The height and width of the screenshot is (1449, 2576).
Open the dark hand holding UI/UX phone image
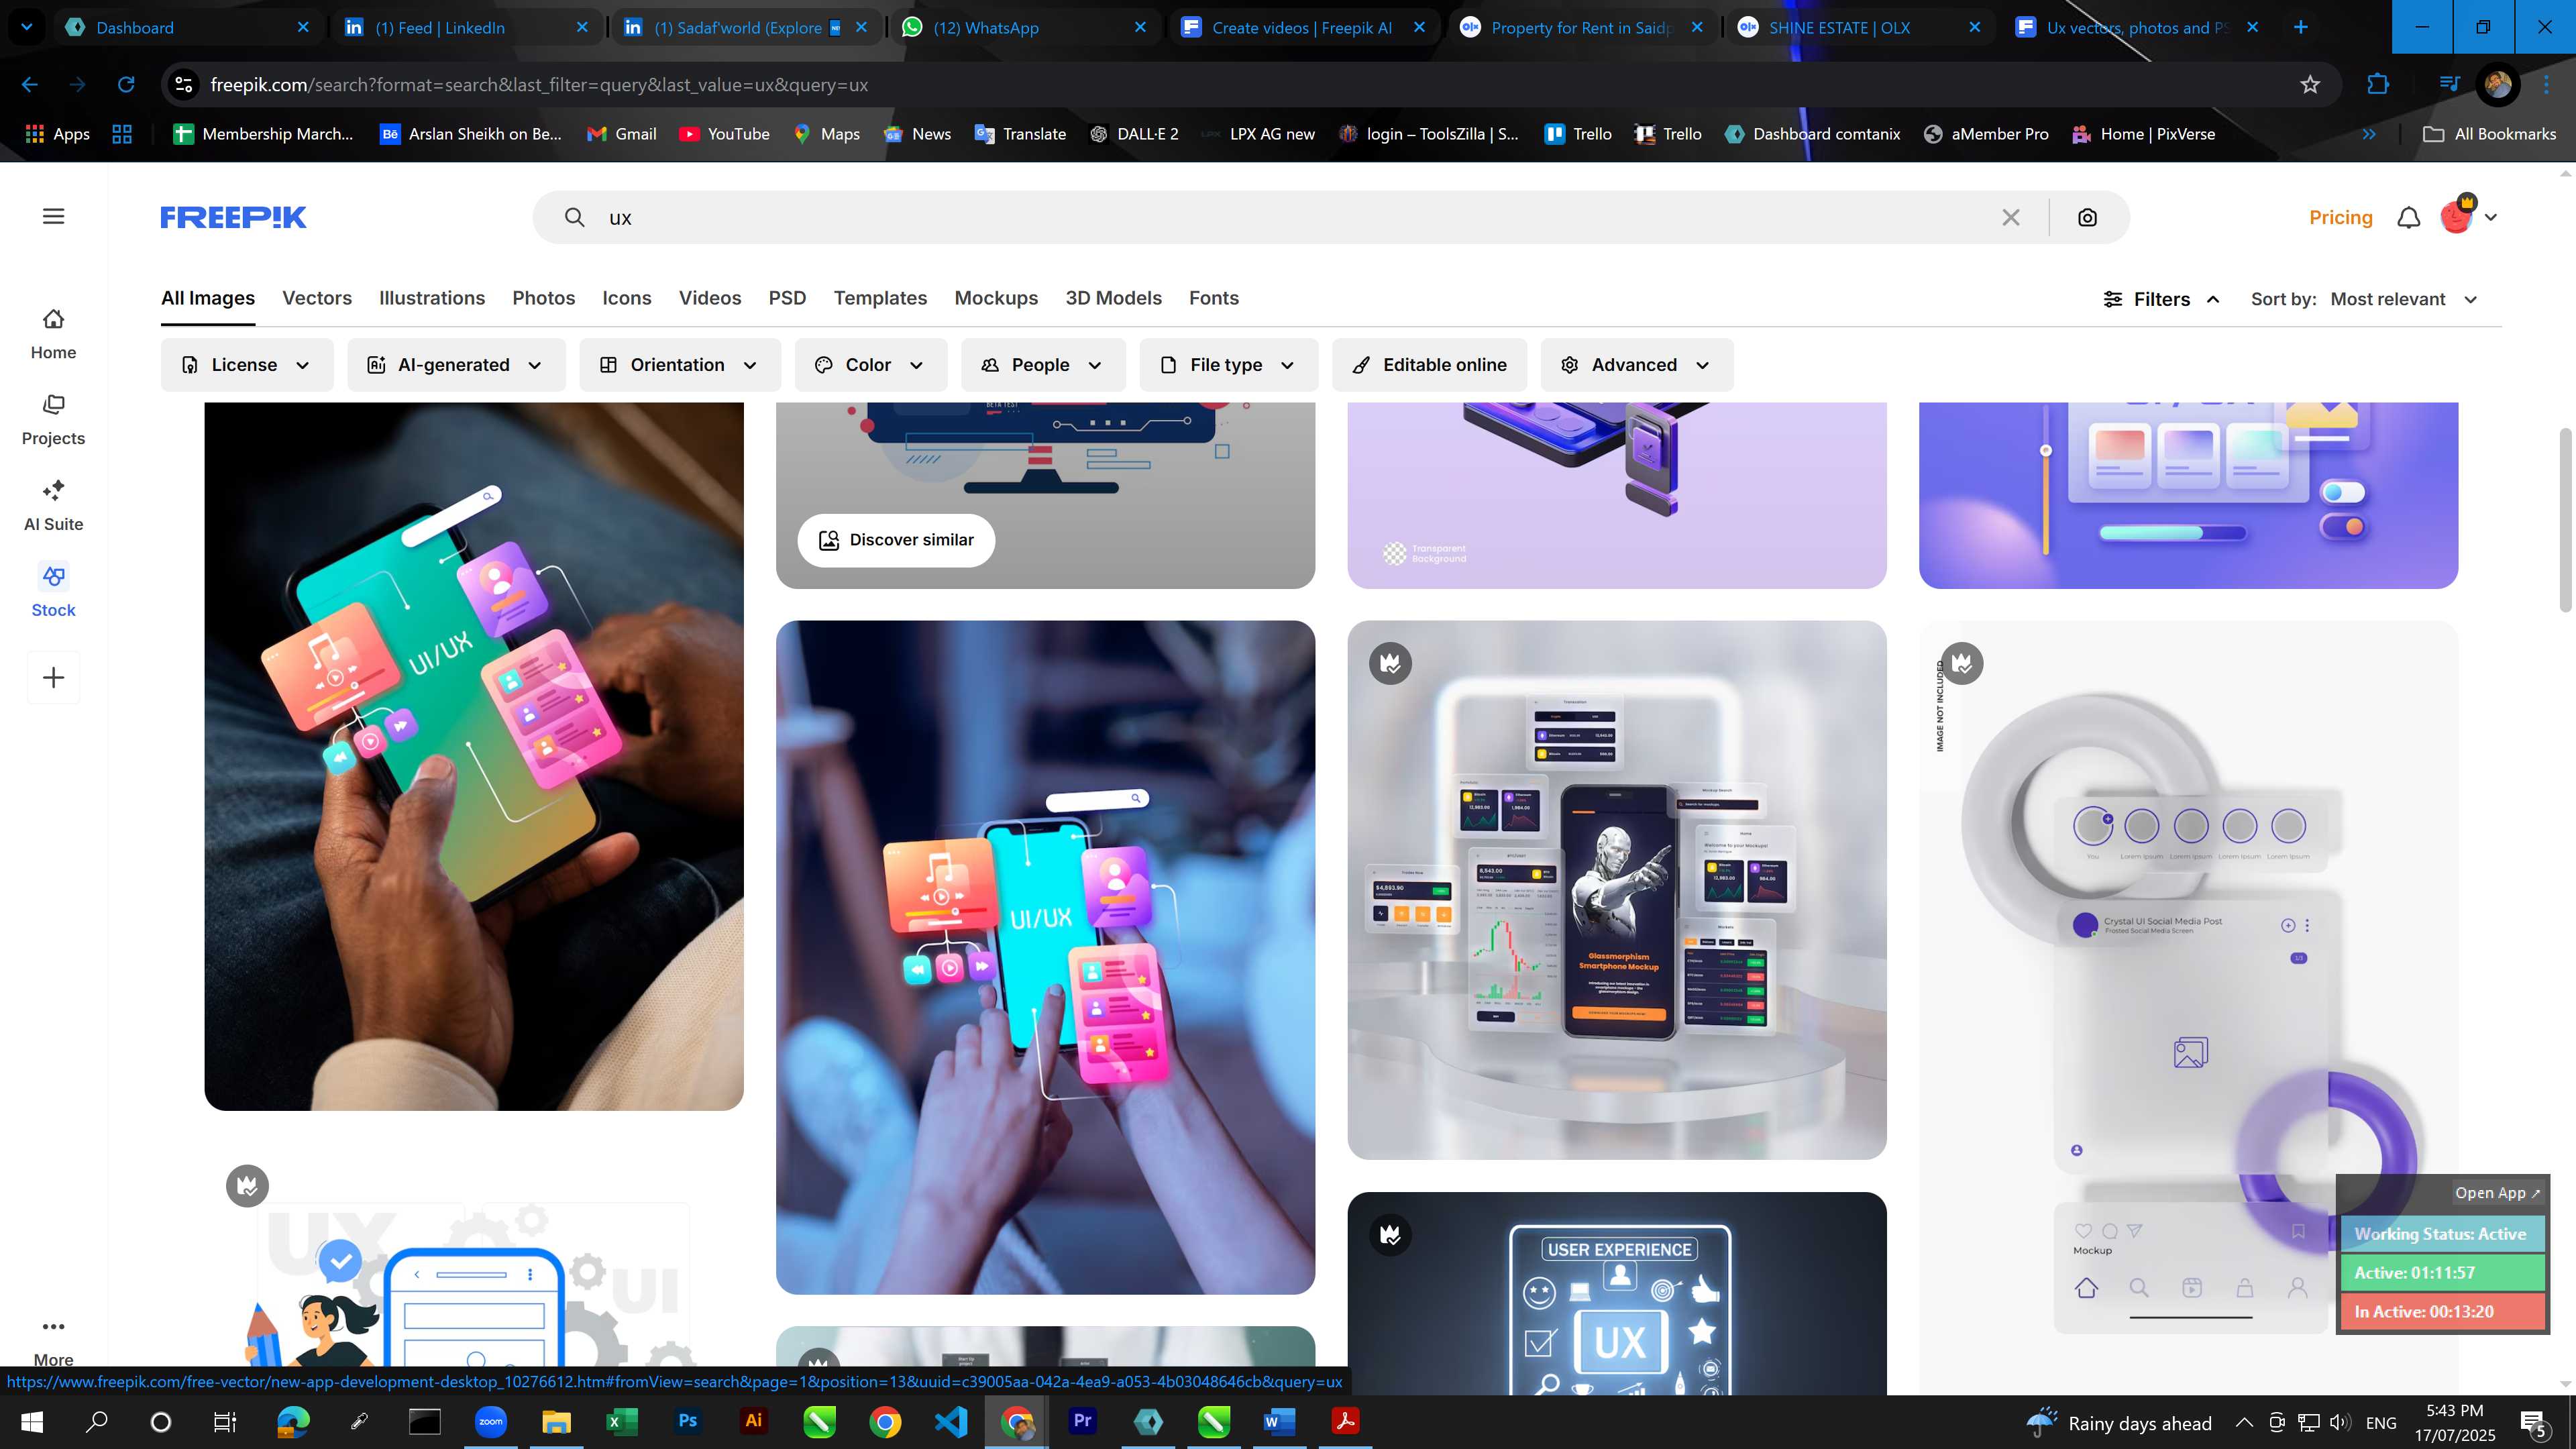pyautogui.click(x=474, y=756)
